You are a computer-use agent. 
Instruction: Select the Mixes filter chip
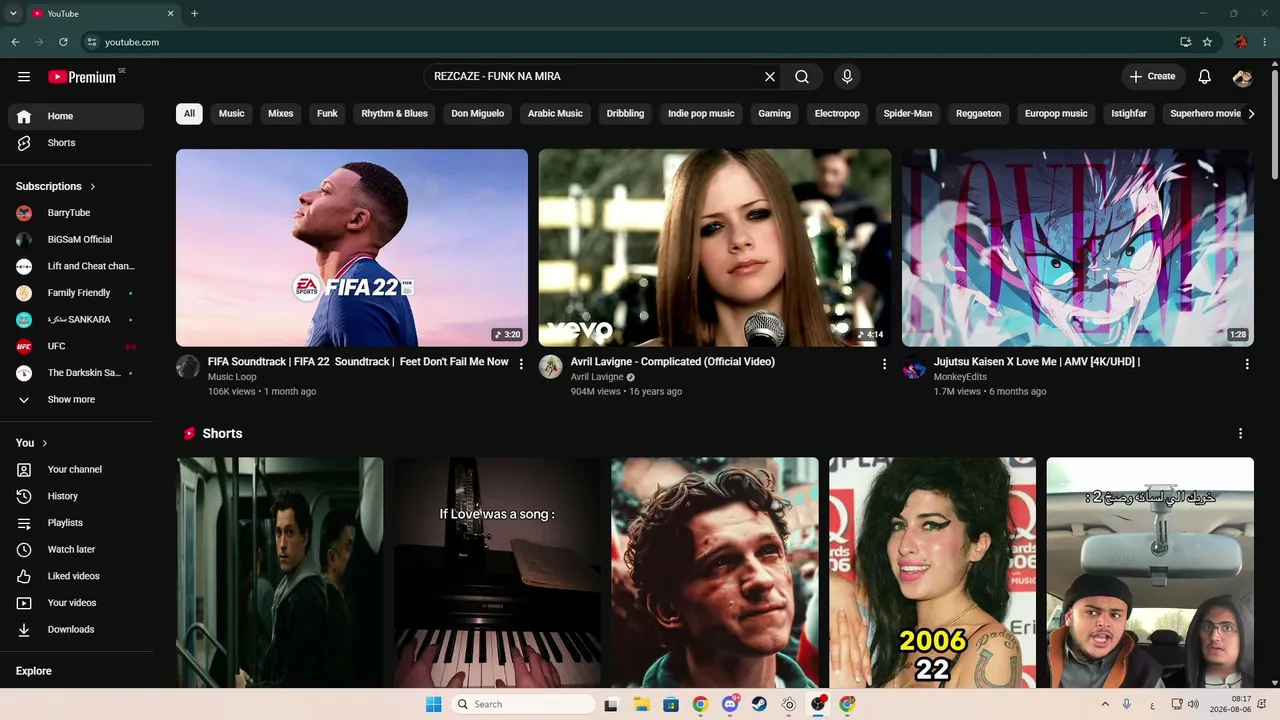point(281,114)
